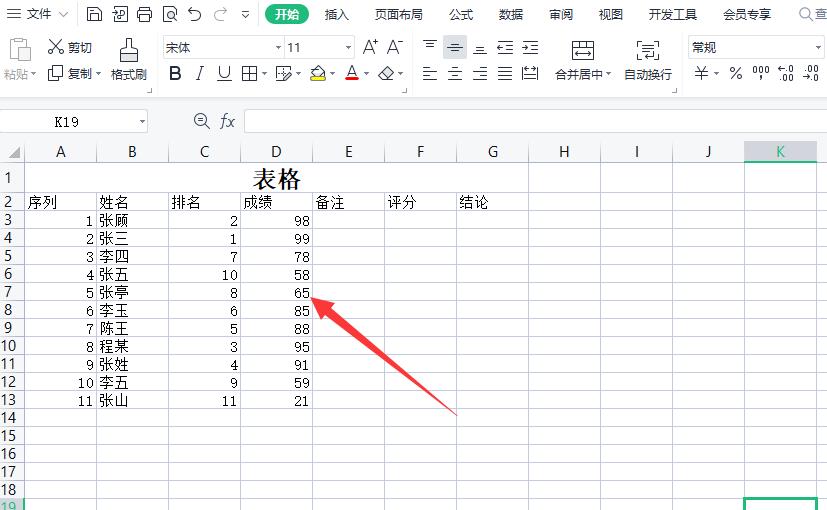Open the font size 11 dropdown
Image resolution: width=827 pixels, height=510 pixels.
pos(348,48)
